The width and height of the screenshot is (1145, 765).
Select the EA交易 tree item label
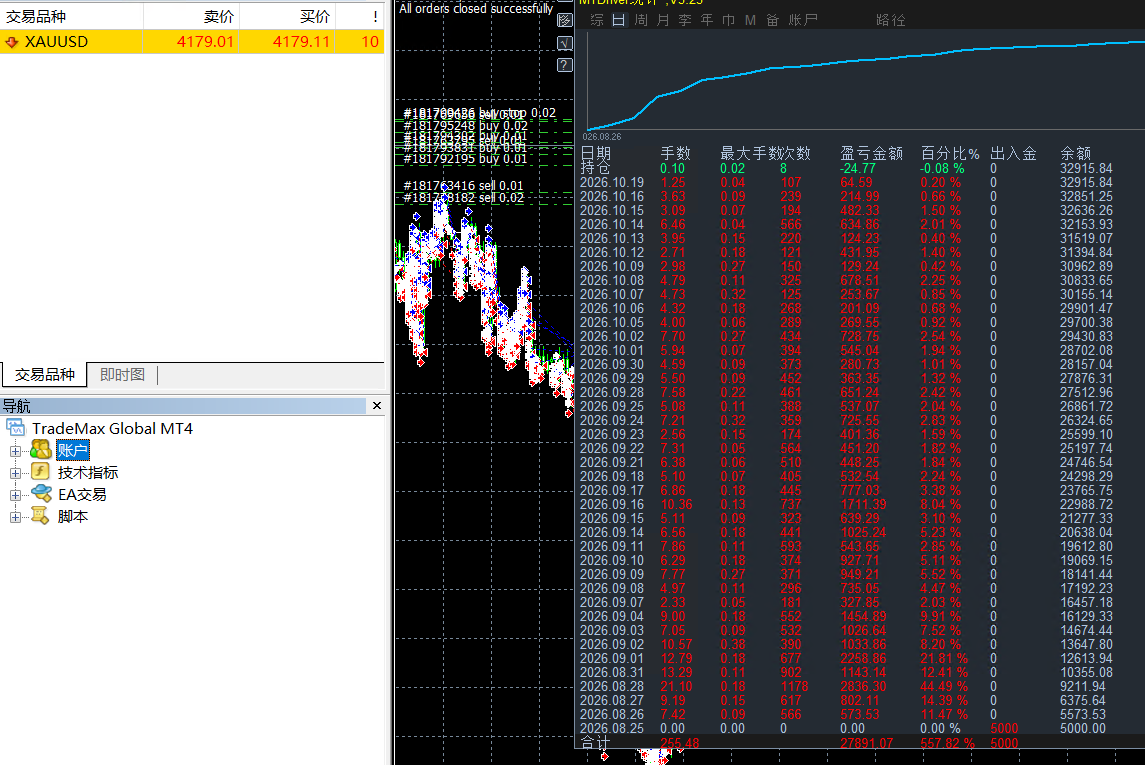pyautogui.click(x=83, y=494)
